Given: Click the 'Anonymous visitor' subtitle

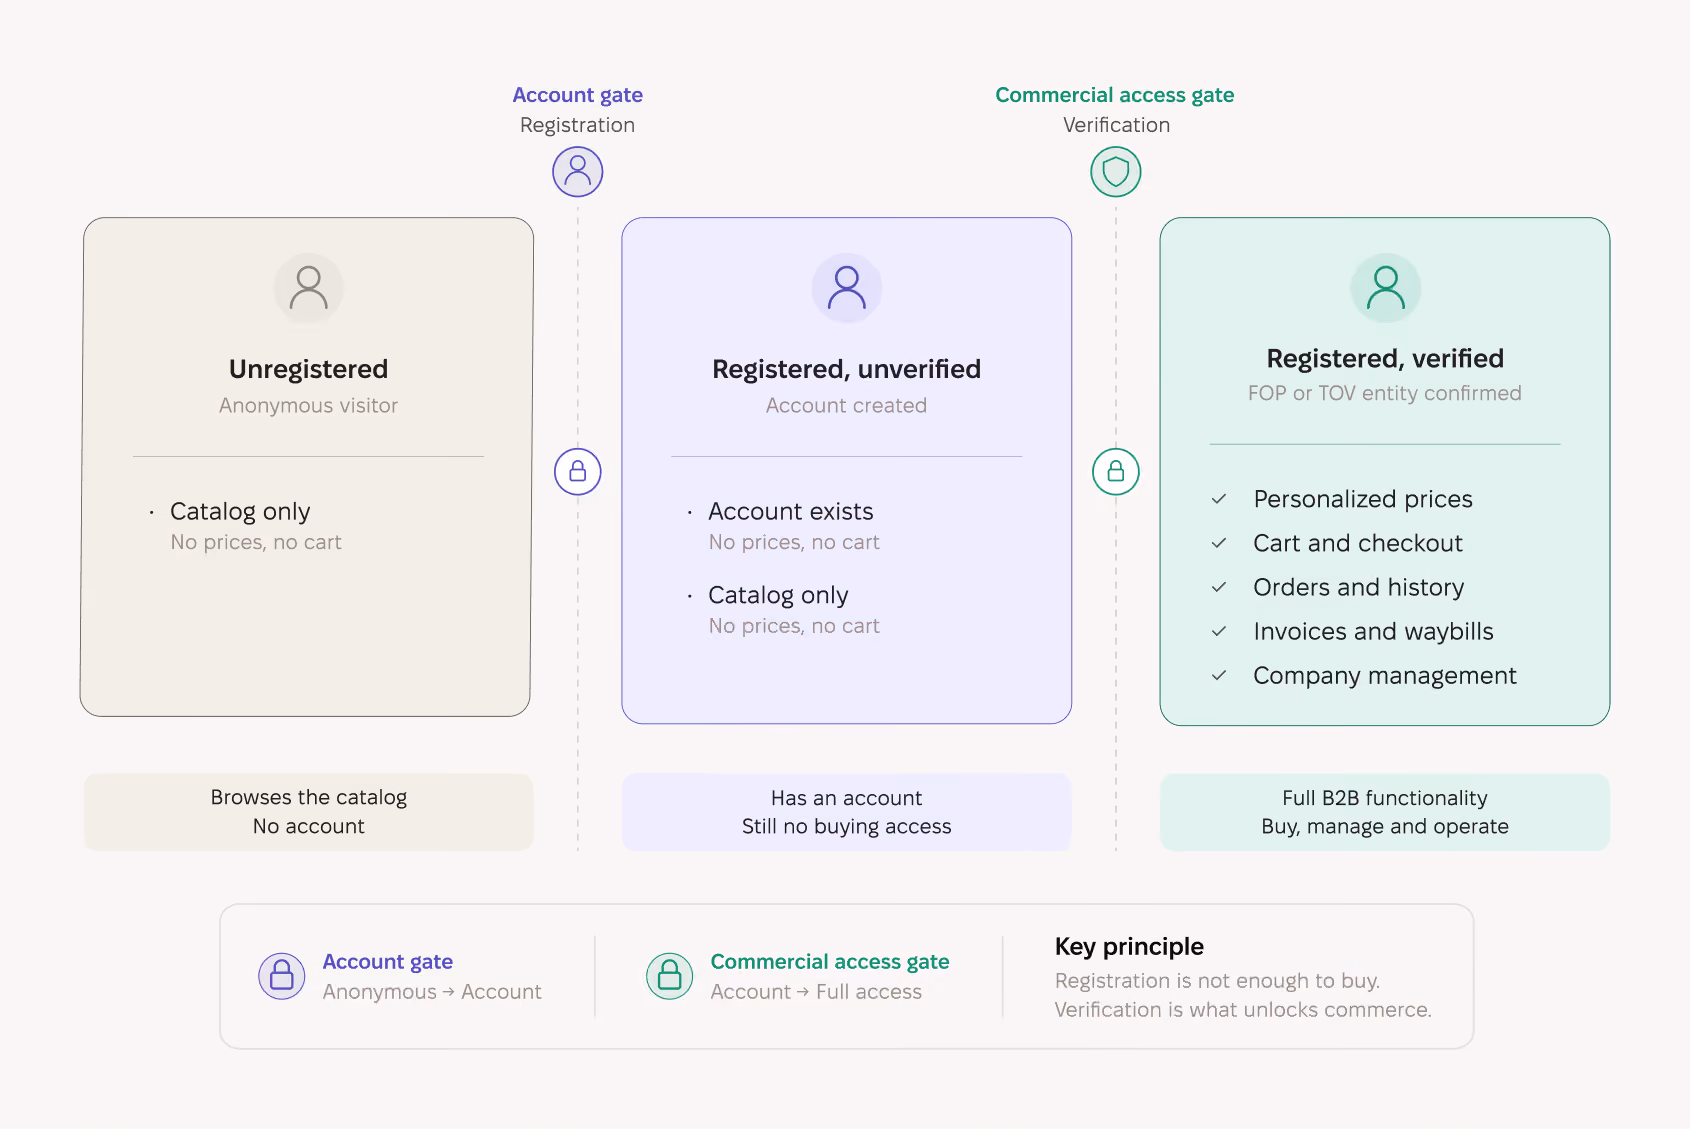Looking at the screenshot, I should (309, 405).
